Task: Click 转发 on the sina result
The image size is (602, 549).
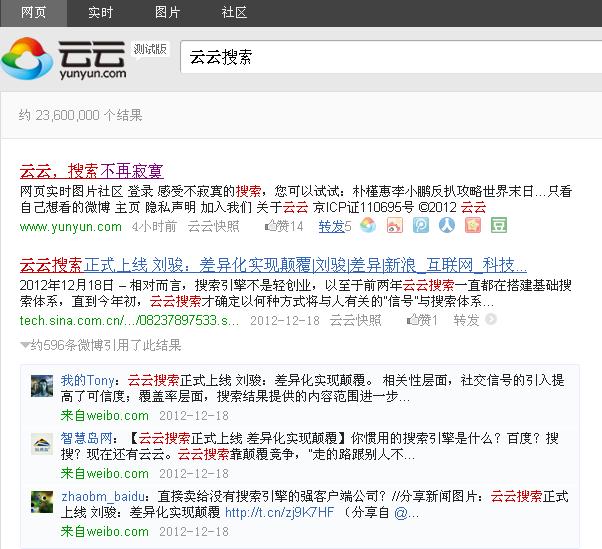Action: pos(466,320)
